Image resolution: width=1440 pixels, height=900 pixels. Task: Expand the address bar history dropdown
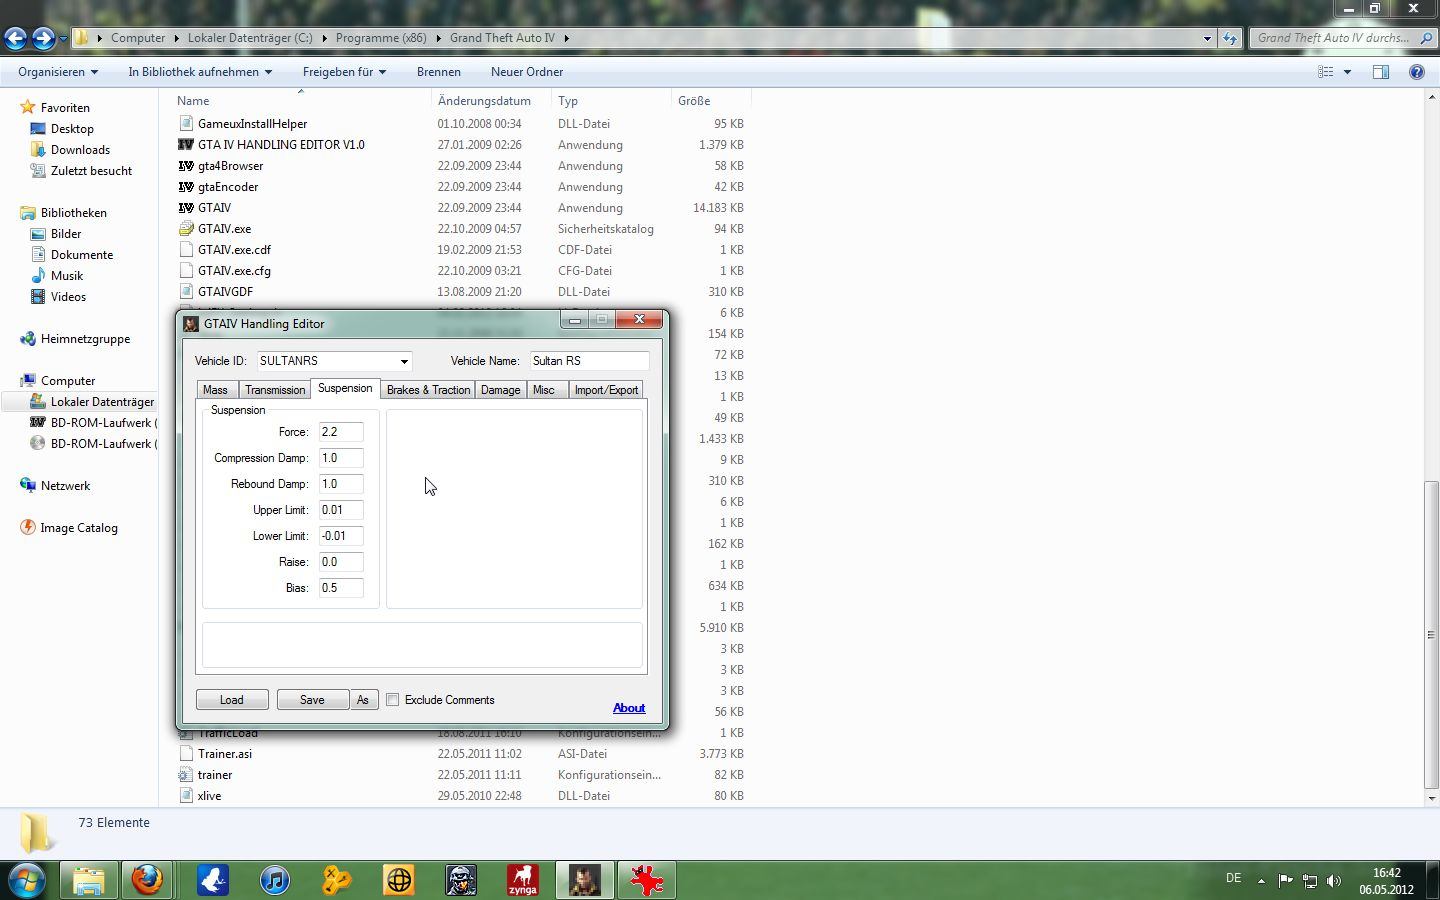click(x=1207, y=38)
